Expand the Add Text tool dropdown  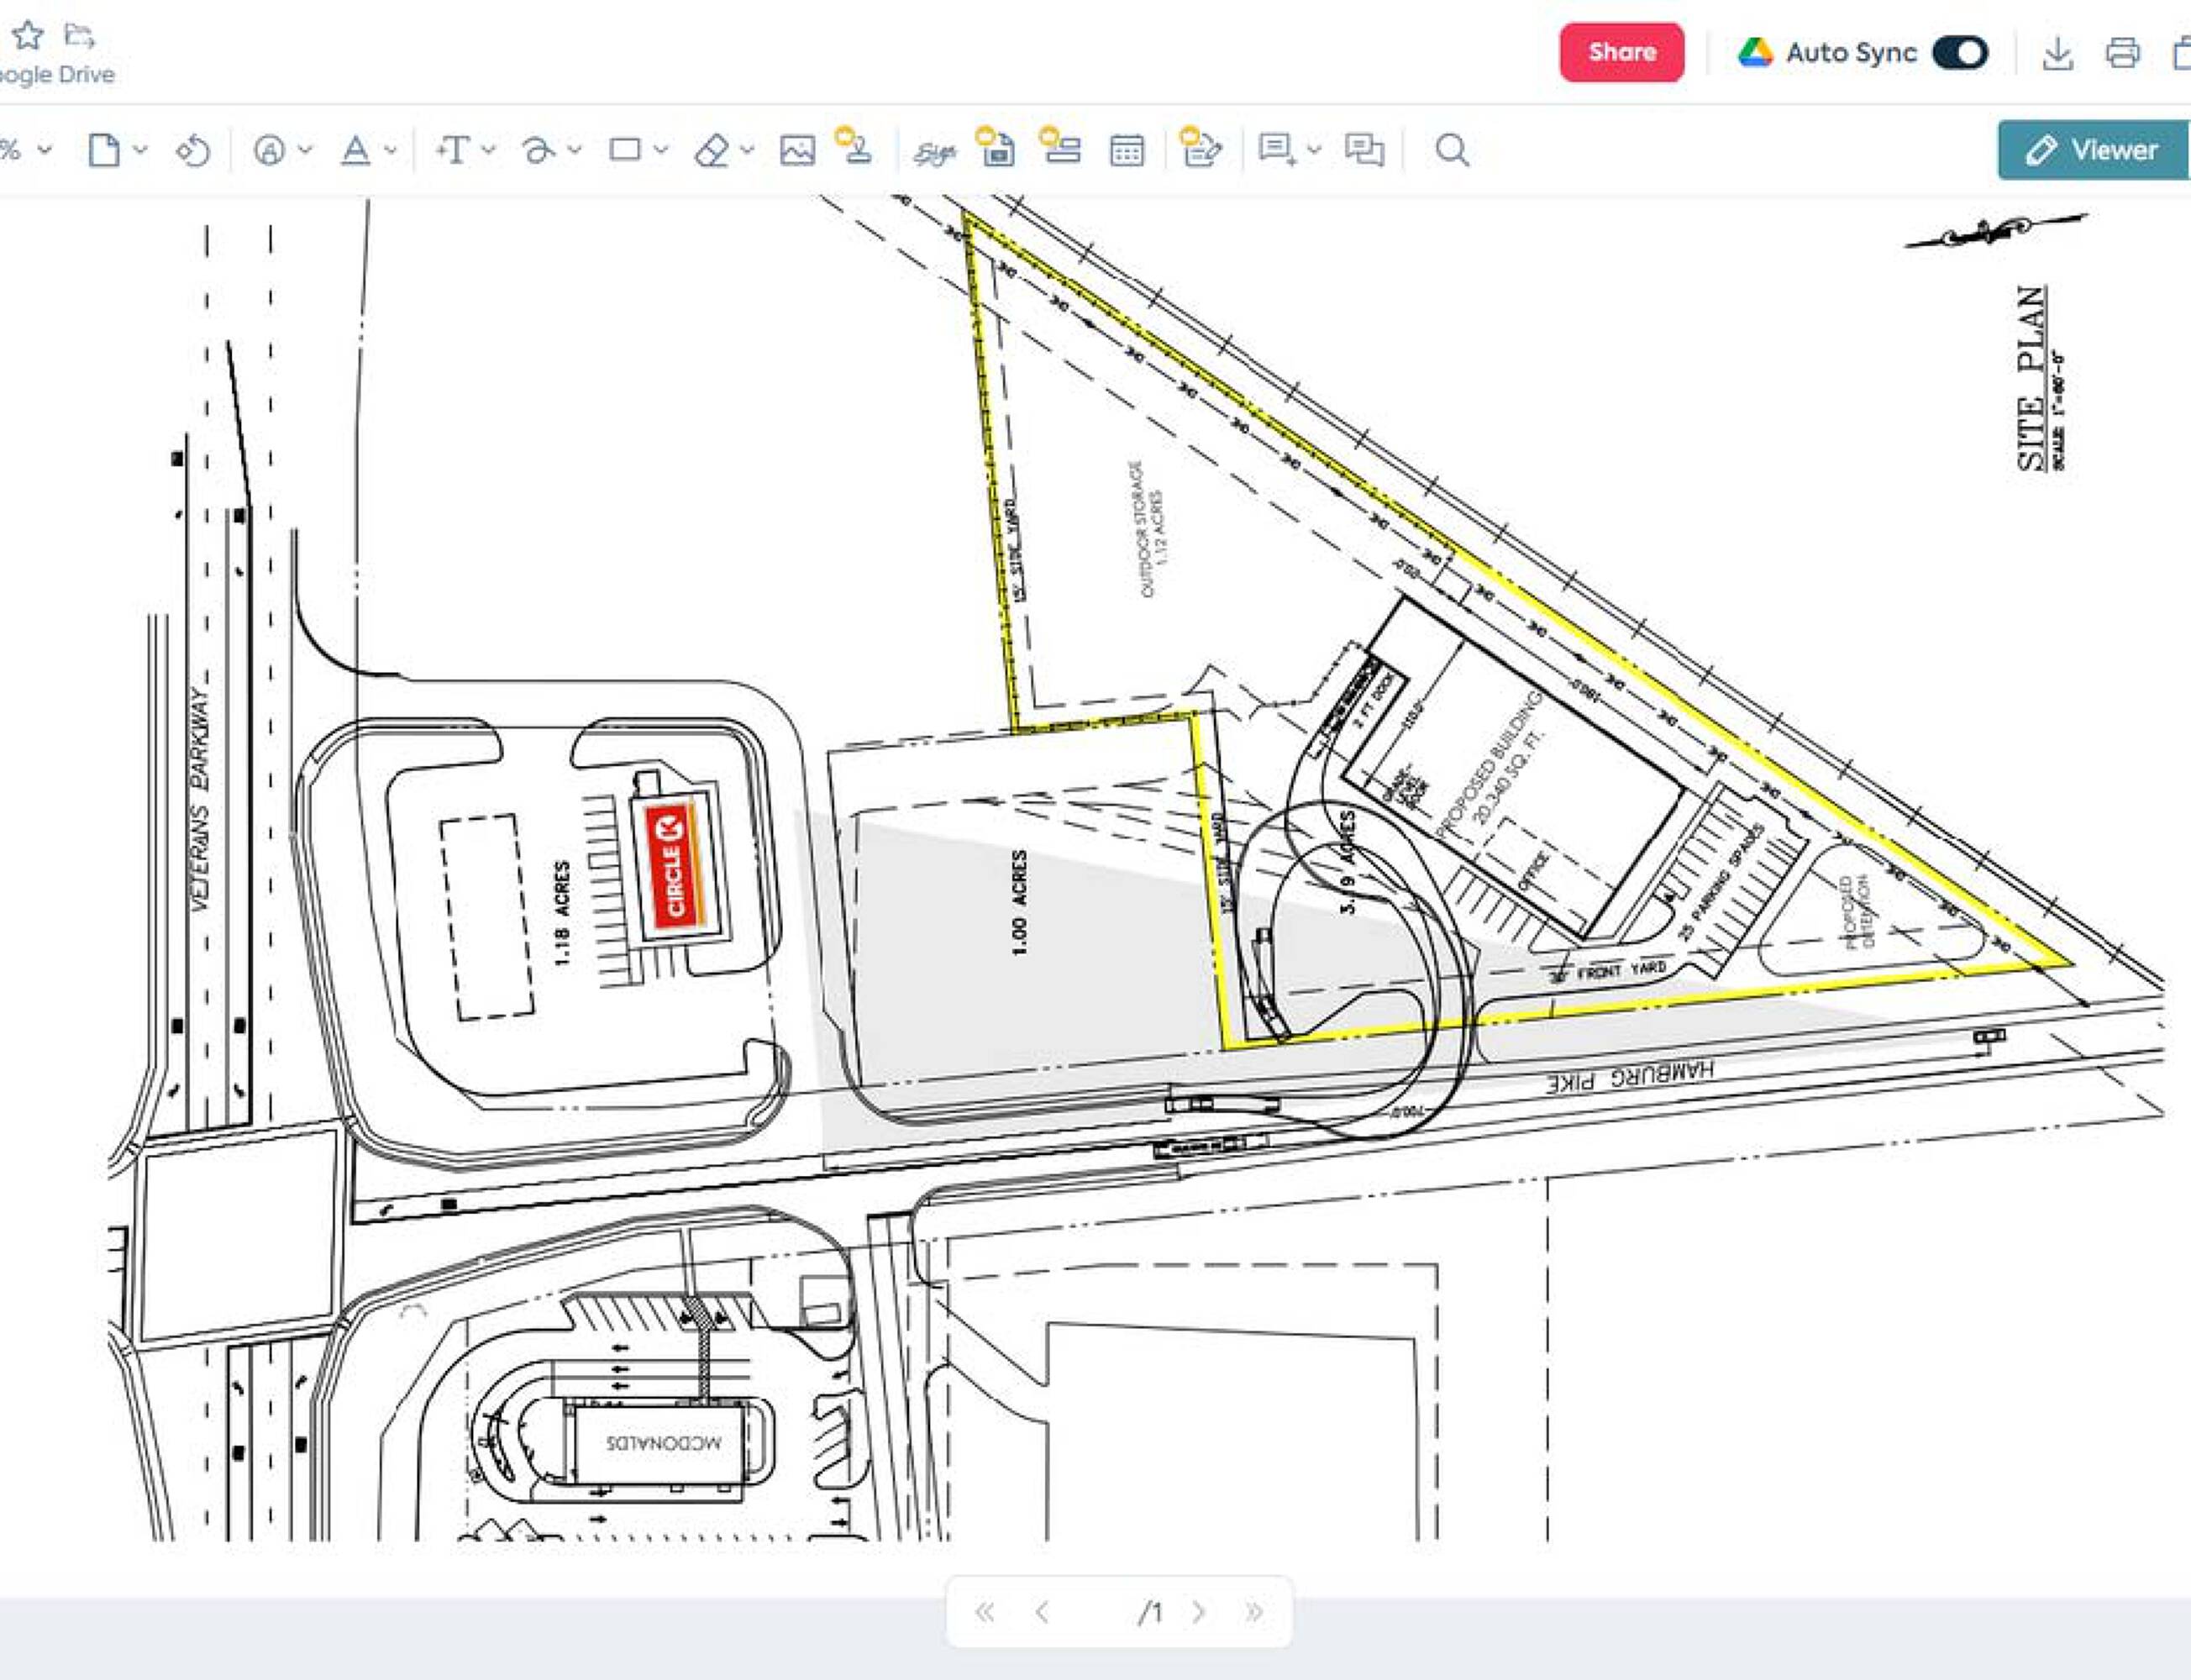click(489, 150)
